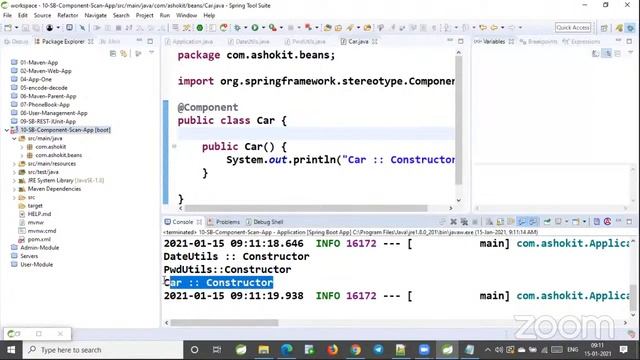This screenshot has width=640, height=360.
Task: Click Chrome icon in taskbar
Action: [x=356, y=350]
